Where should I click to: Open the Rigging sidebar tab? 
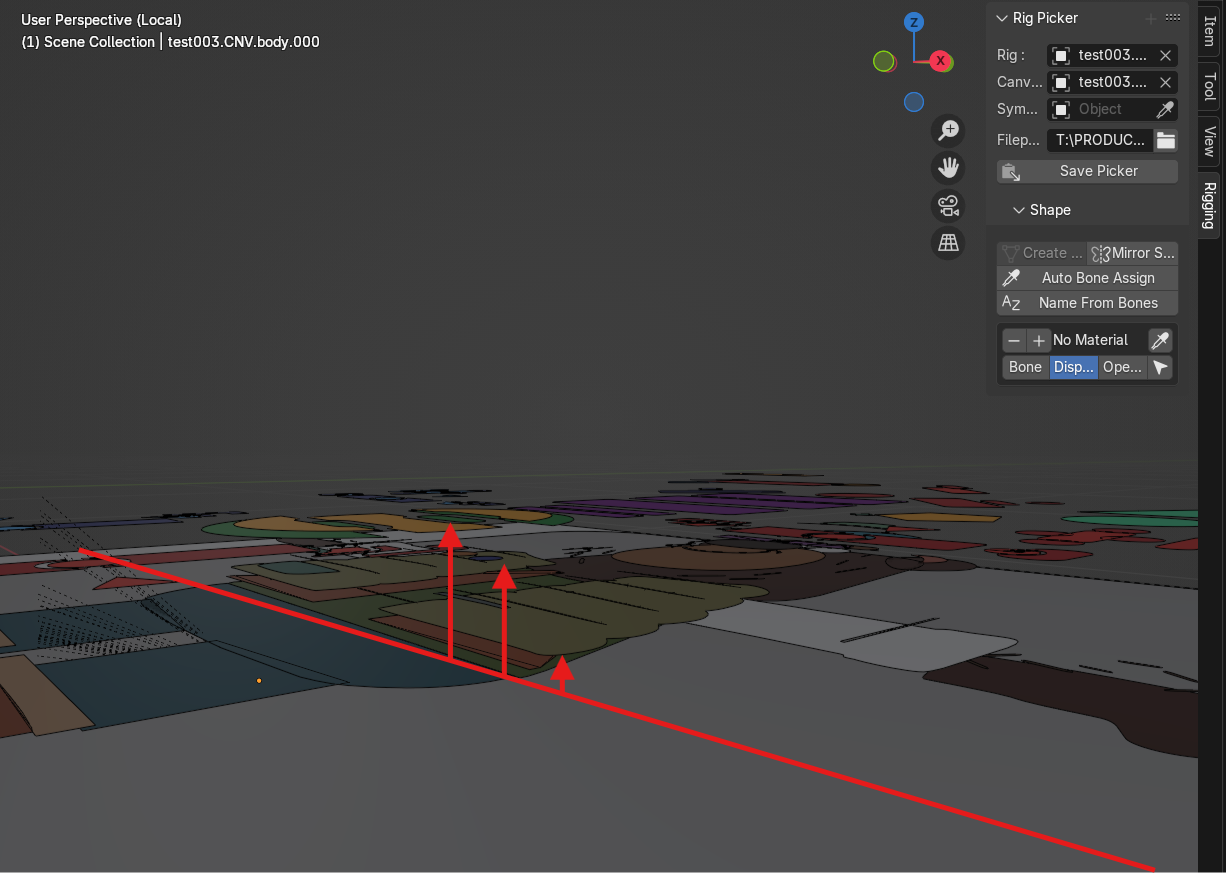(x=1209, y=205)
